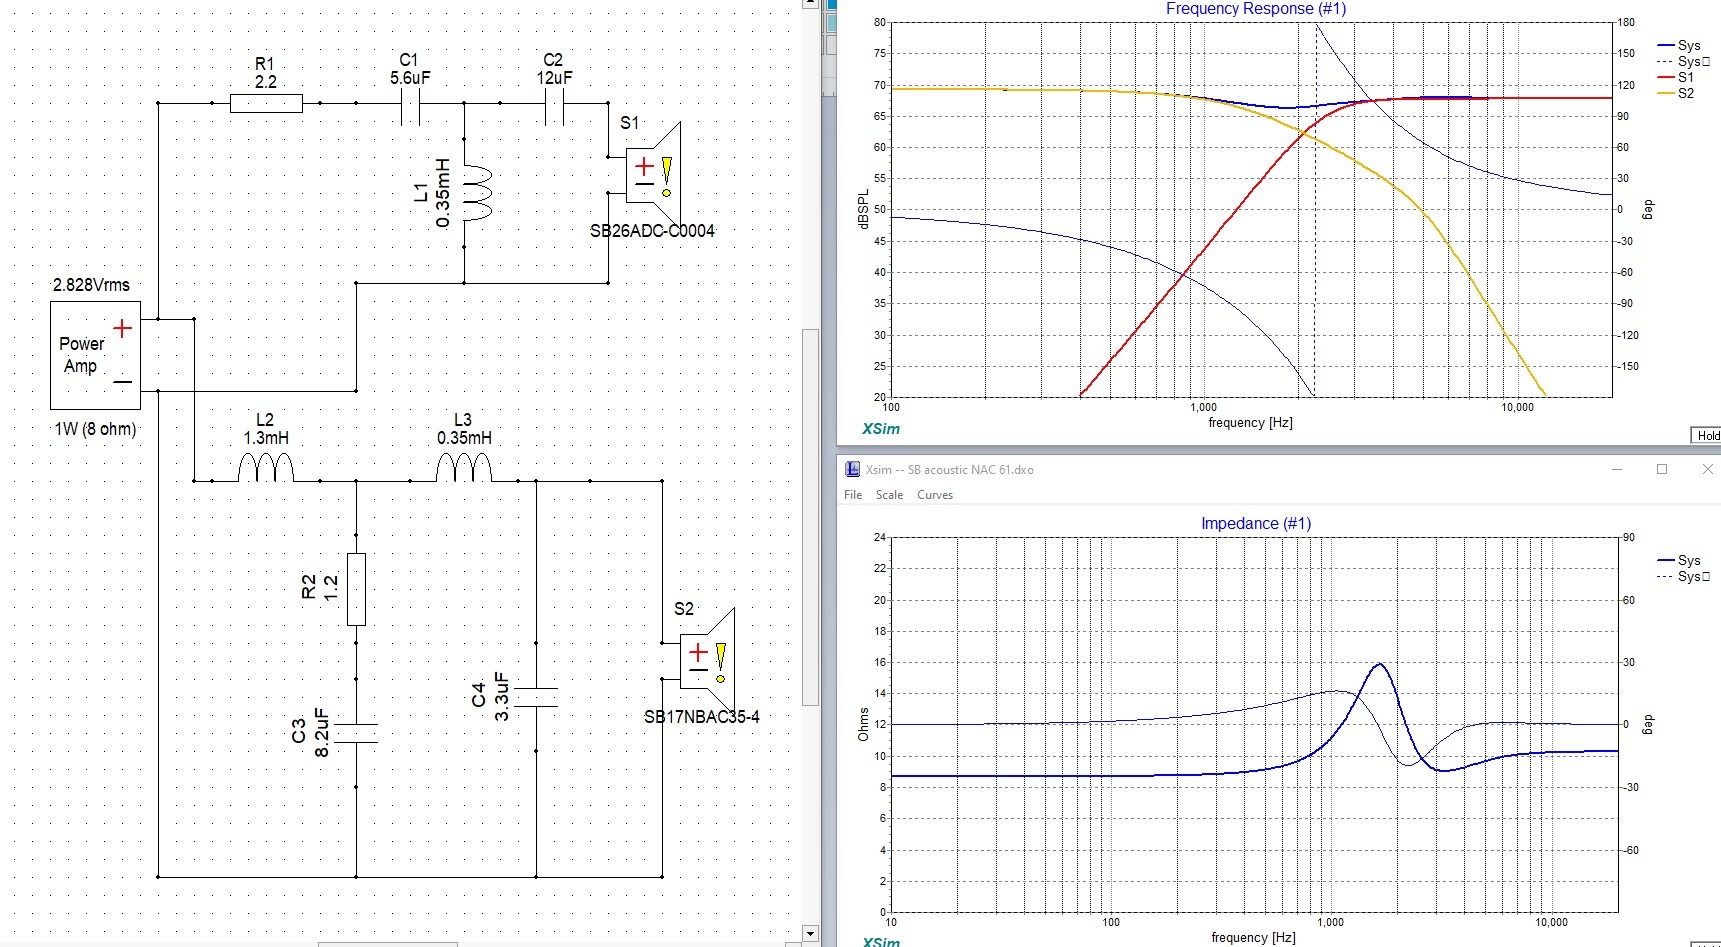Open the File menu in impedance window
The width and height of the screenshot is (1721, 947).
click(x=853, y=495)
